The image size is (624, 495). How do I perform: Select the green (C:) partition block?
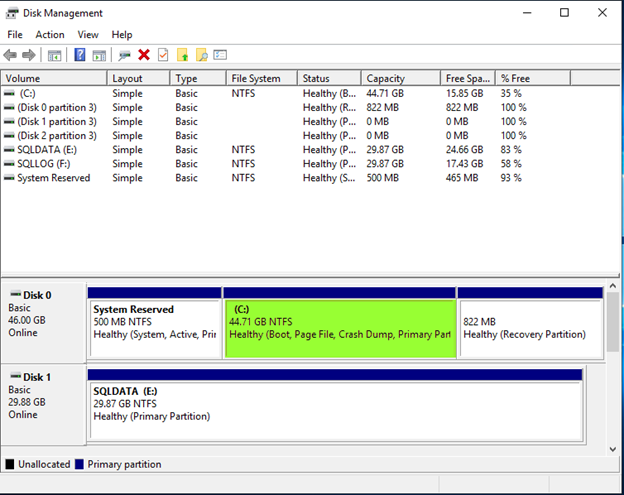[340, 323]
